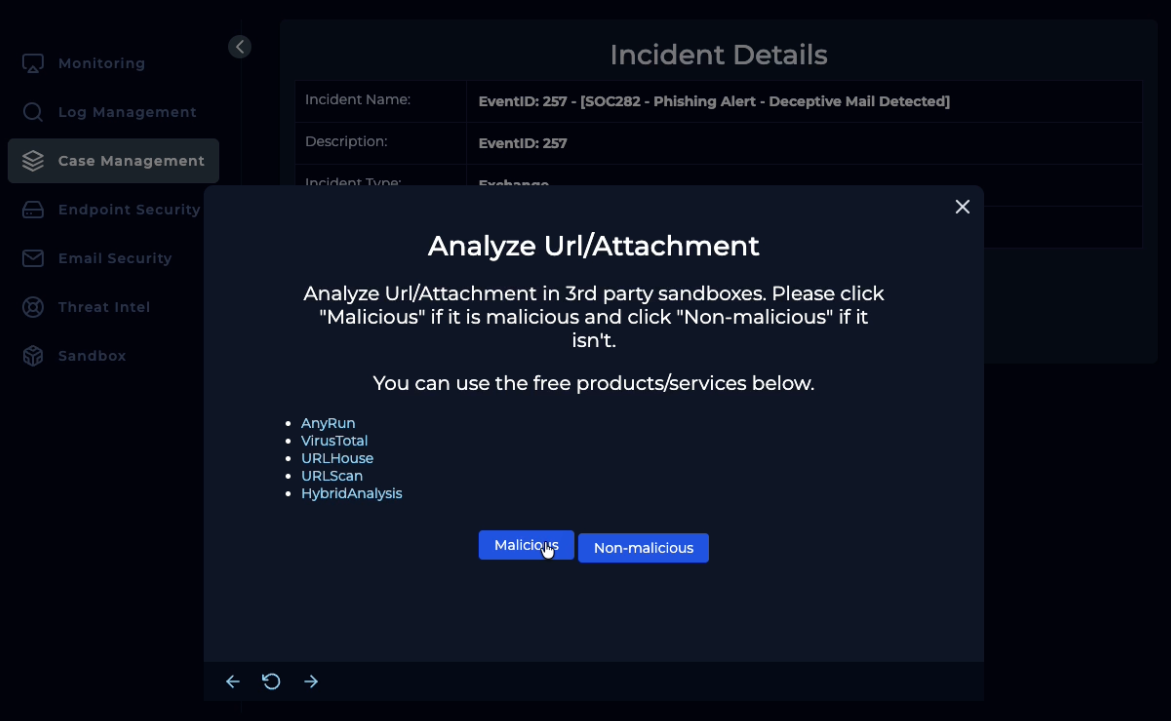This screenshot has width=1171, height=721.
Task: Collapse the sidebar with the chevron button
Action: pyautogui.click(x=239, y=47)
